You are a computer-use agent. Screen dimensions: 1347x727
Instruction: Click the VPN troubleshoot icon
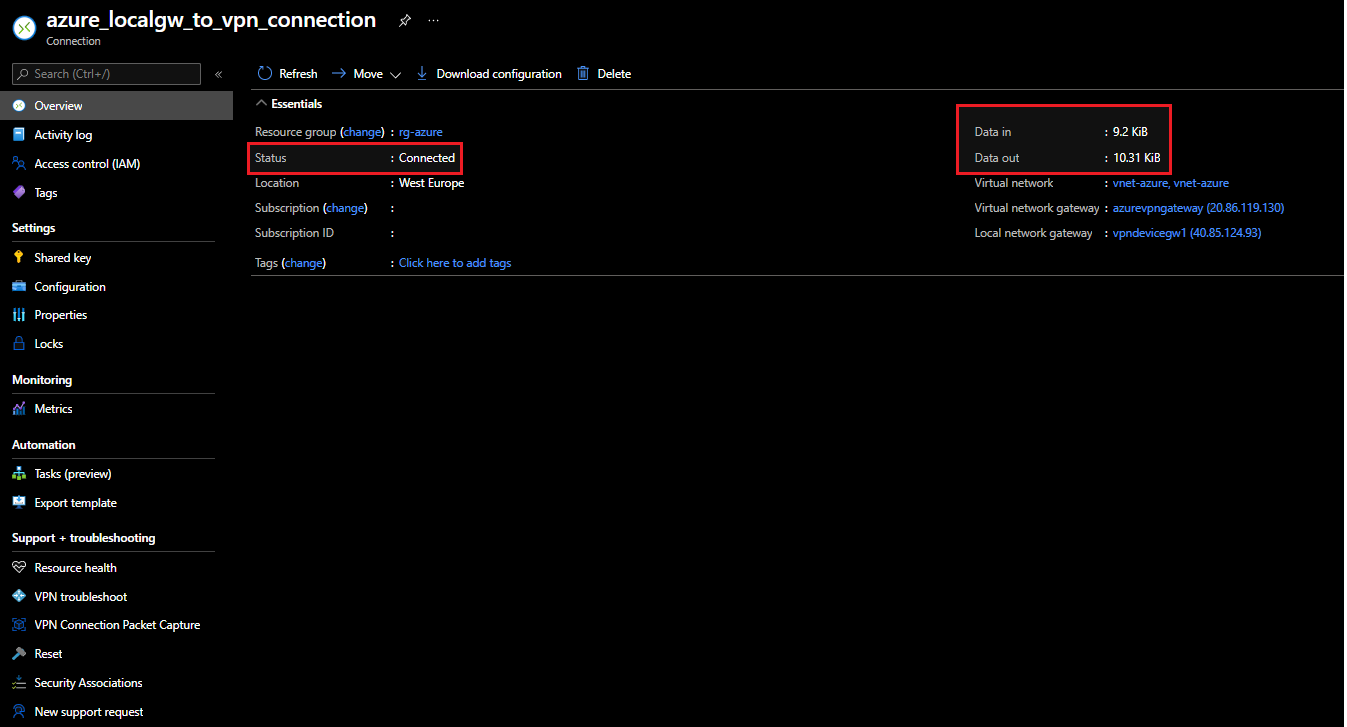point(19,597)
